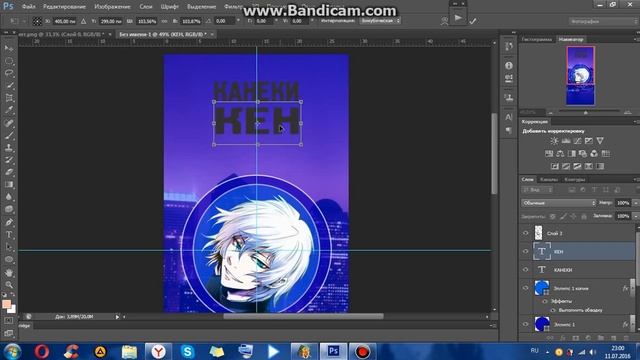Open the layer opacity slider arrow
The image size is (640, 360).
coord(636,203)
